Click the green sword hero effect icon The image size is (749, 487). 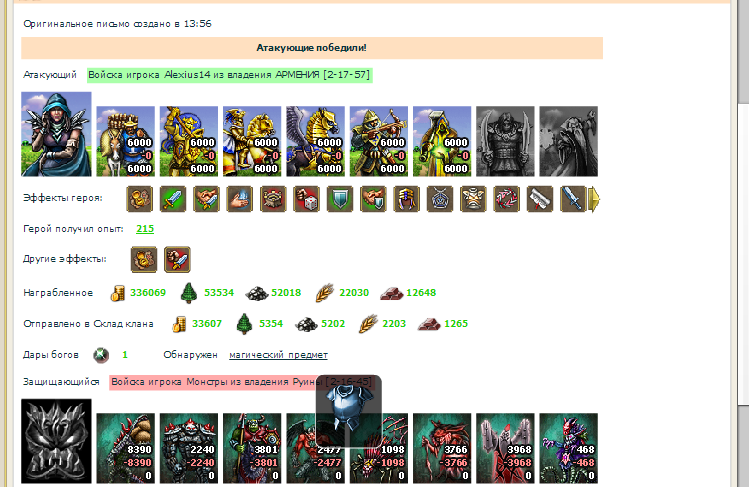tap(172, 199)
